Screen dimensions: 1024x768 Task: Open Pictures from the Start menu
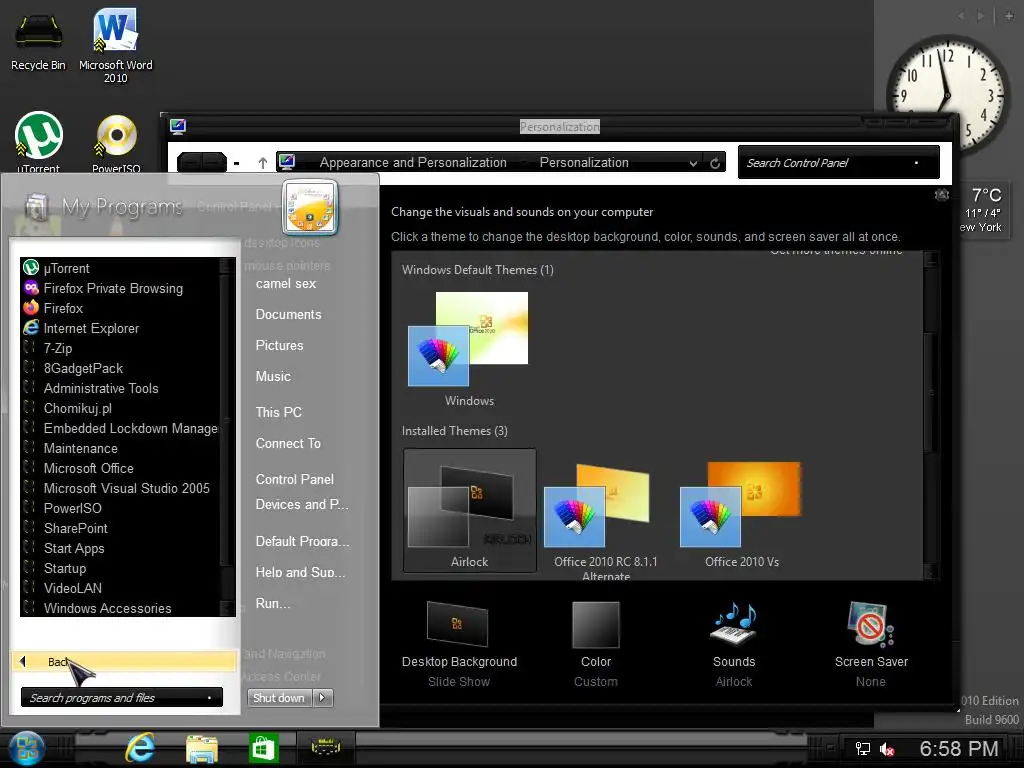280,345
